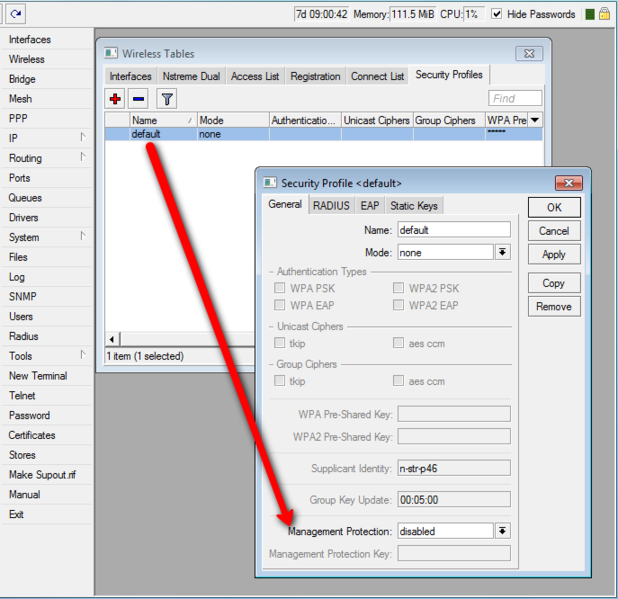Screen dimensions: 618x599
Task: Click the Wireless Tables window title icon
Action: pyautogui.click(x=111, y=53)
